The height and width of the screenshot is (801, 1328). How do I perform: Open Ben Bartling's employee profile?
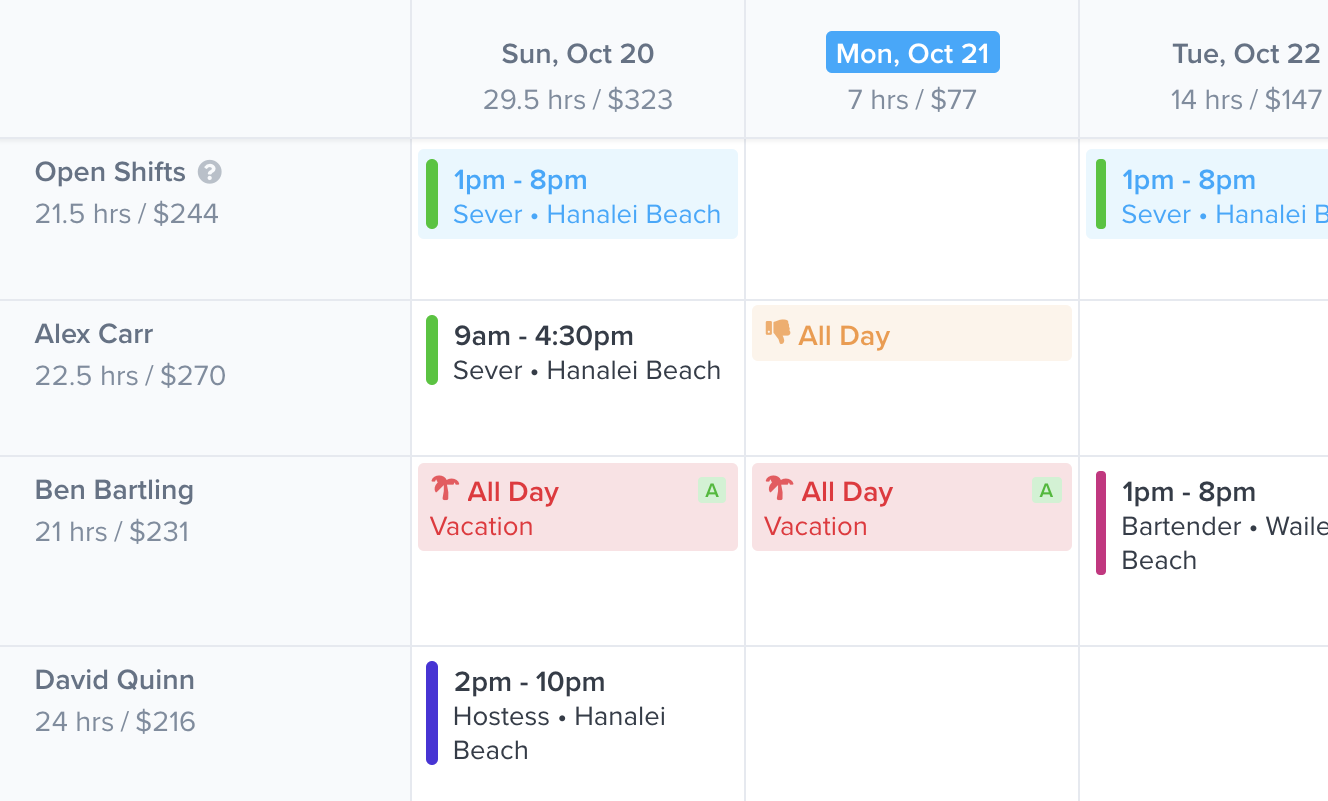[114, 490]
